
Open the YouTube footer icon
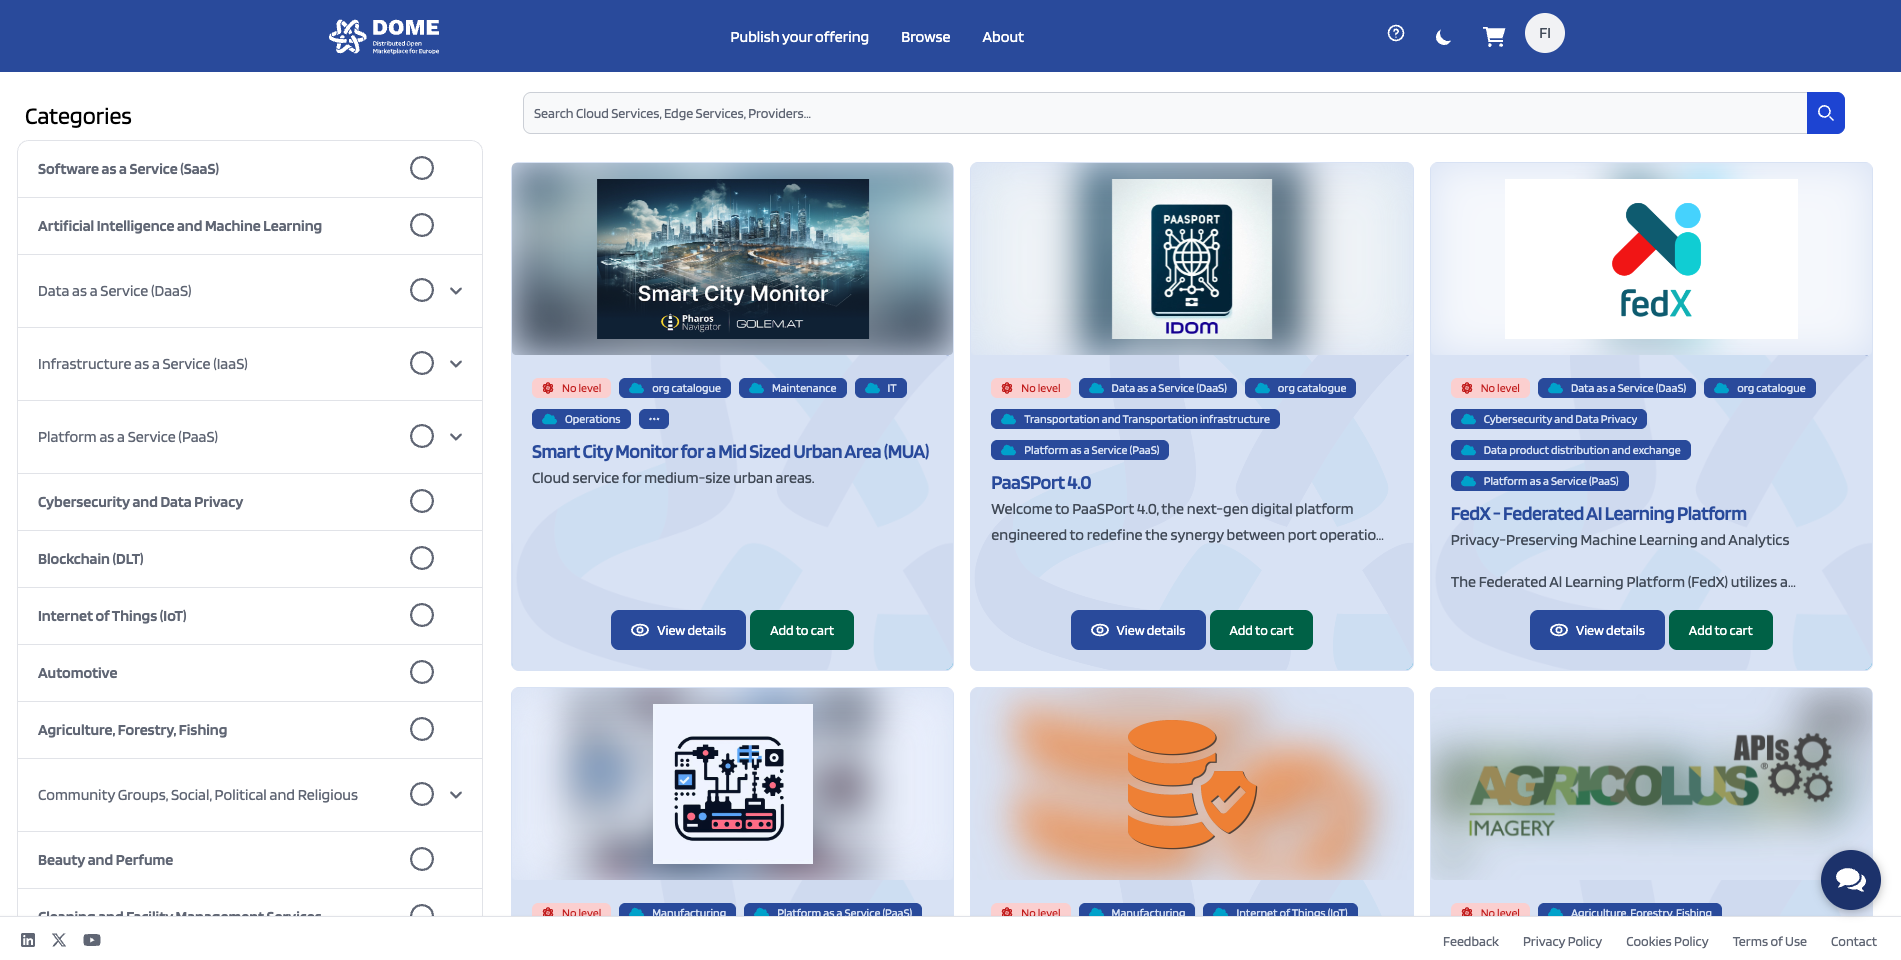click(x=92, y=940)
